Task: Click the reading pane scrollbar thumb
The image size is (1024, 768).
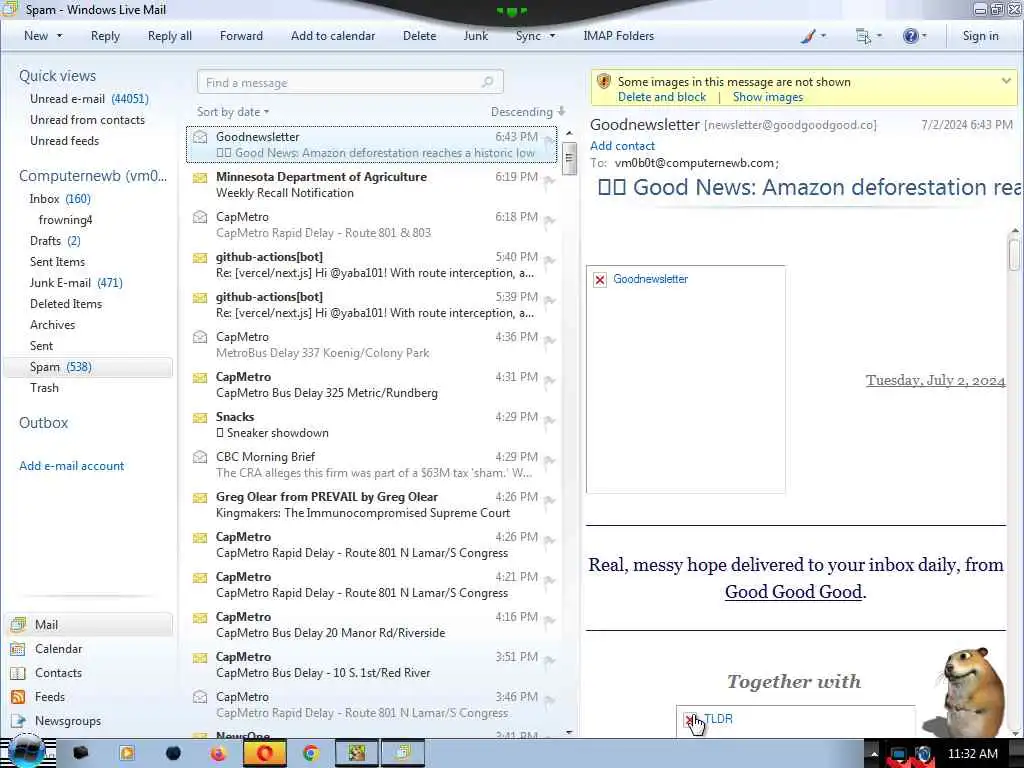Action: click(1014, 254)
